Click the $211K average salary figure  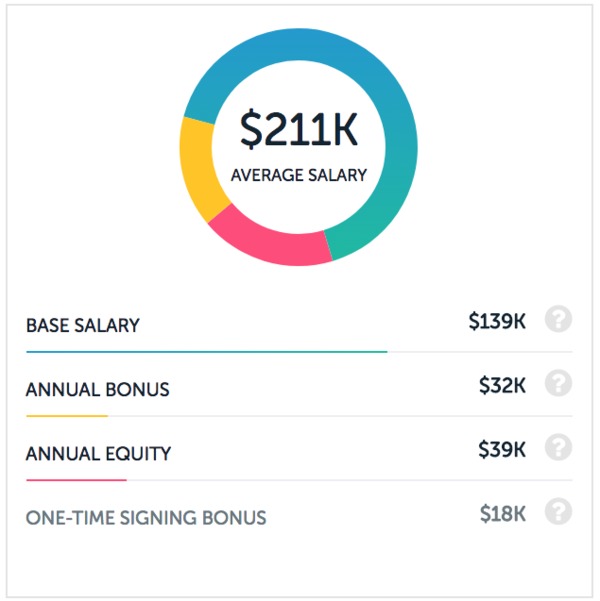pos(299,130)
